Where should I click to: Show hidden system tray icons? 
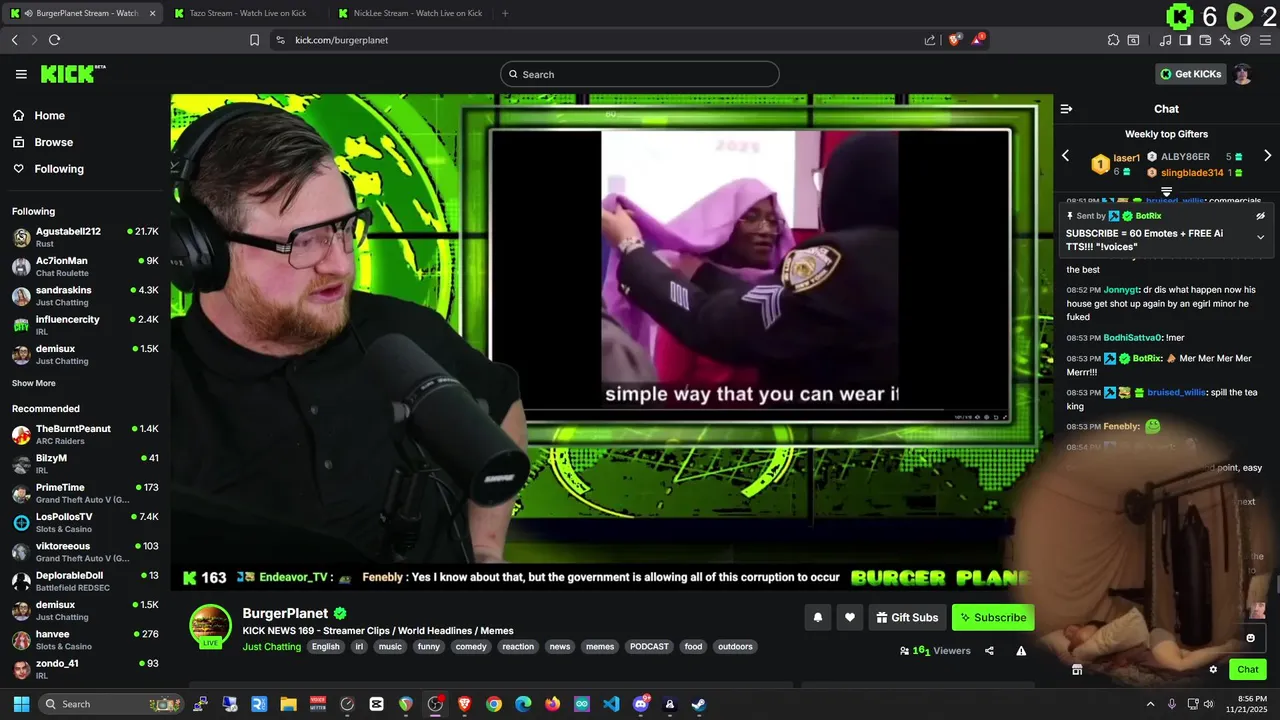point(1150,704)
